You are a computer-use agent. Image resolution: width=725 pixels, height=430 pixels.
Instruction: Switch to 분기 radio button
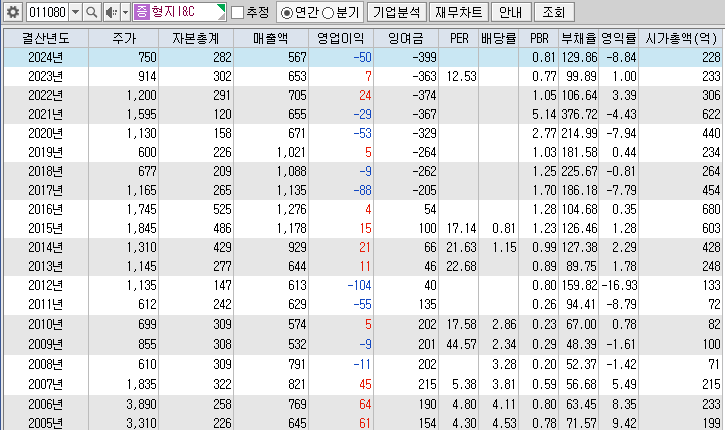(327, 13)
